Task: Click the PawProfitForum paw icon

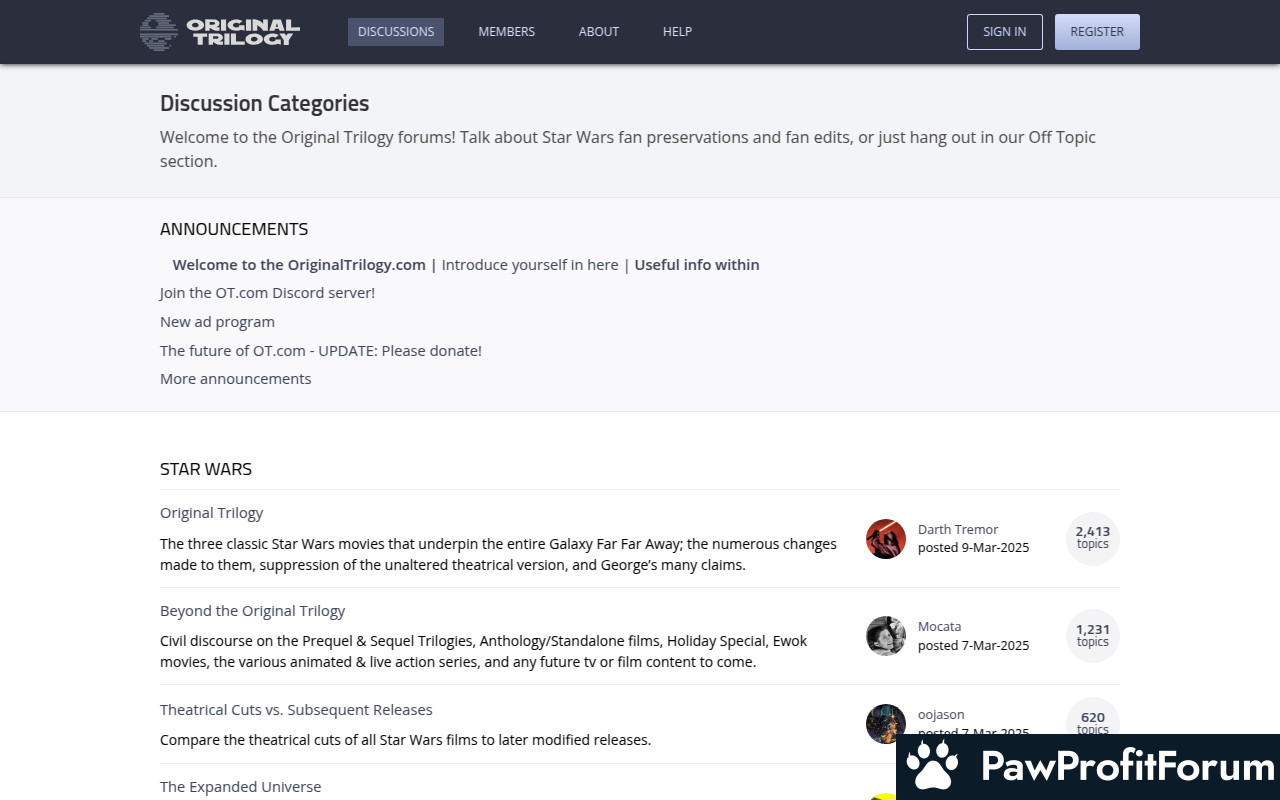Action: click(932, 767)
